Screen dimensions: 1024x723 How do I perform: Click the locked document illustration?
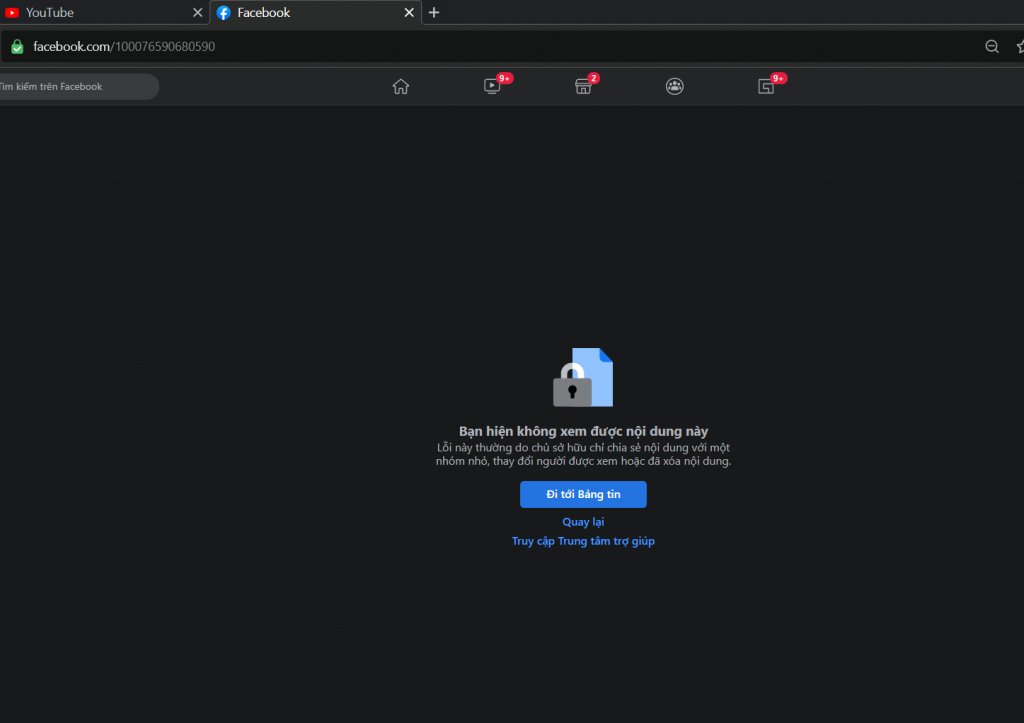pos(583,377)
